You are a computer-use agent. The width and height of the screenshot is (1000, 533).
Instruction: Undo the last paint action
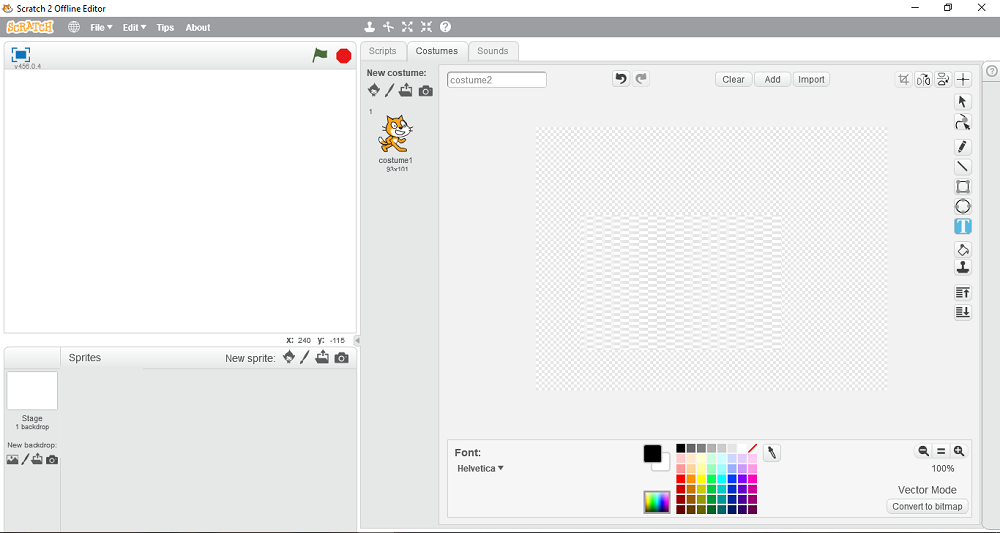pos(621,79)
